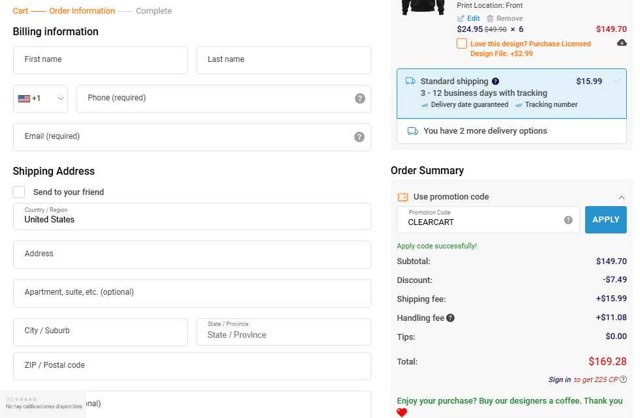640x418 pixels.
Task: Click the Last name field
Action: click(284, 60)
